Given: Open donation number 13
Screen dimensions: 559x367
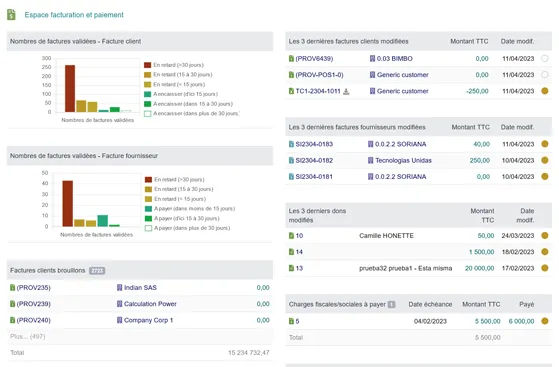Looking at the screenshot, I should pos(299,268).
